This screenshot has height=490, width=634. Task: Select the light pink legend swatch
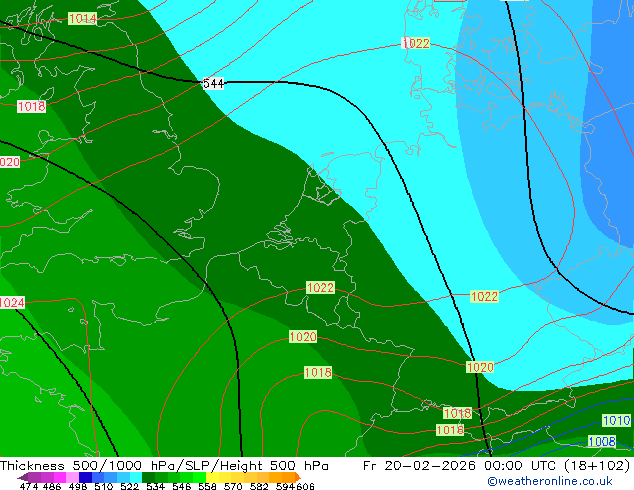pos(72,477)
